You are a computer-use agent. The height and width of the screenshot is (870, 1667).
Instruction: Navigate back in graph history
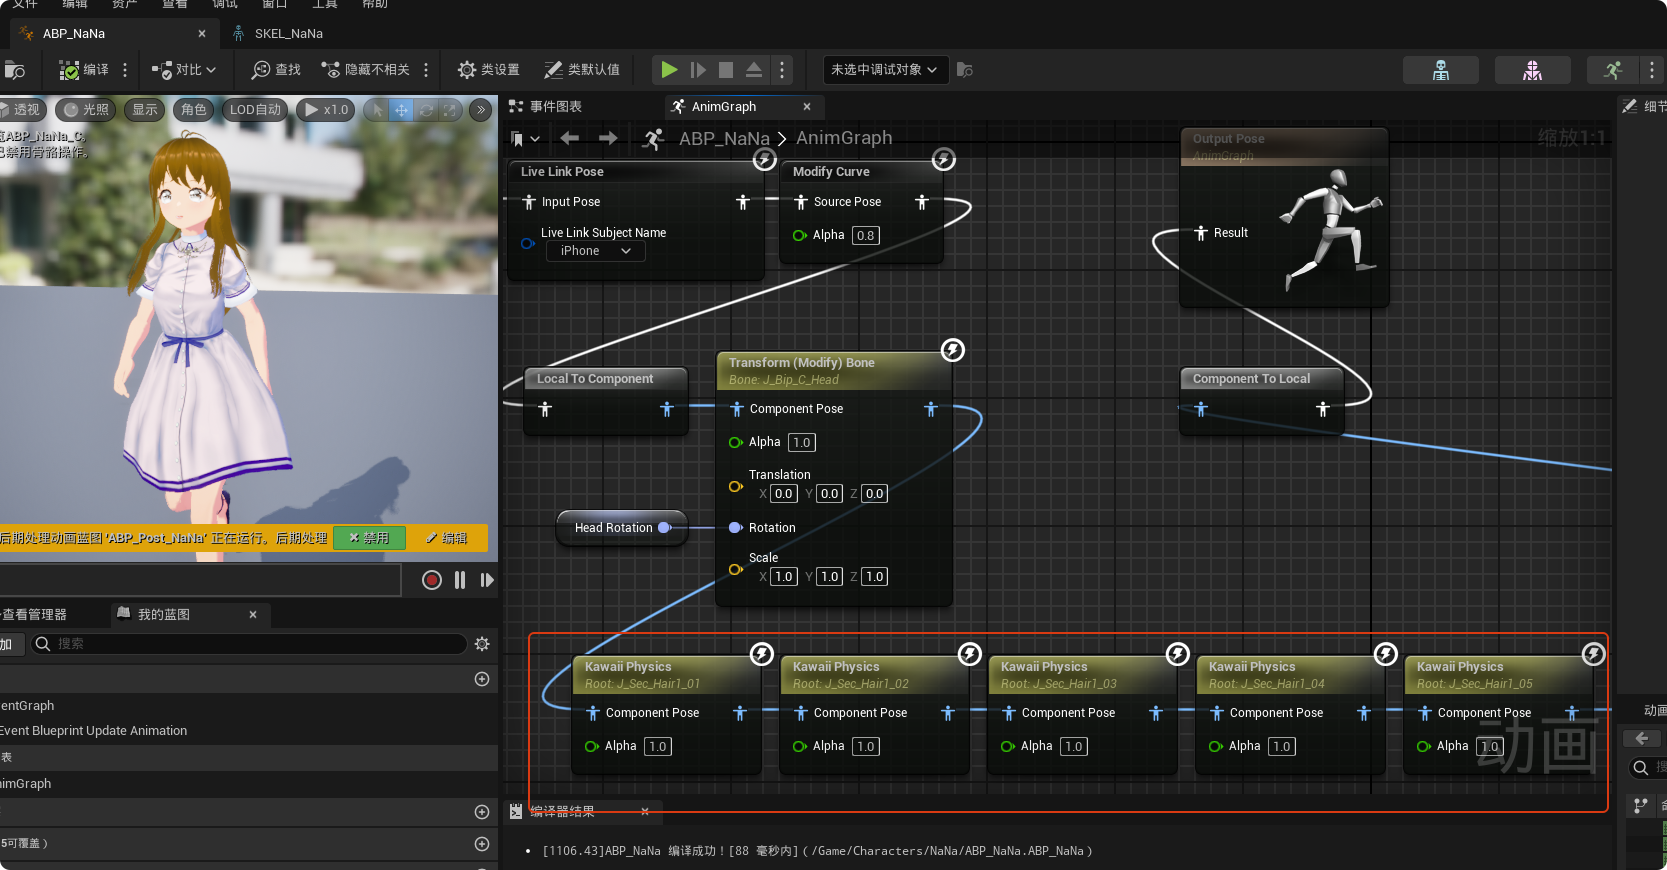click(x=570, y=138)
